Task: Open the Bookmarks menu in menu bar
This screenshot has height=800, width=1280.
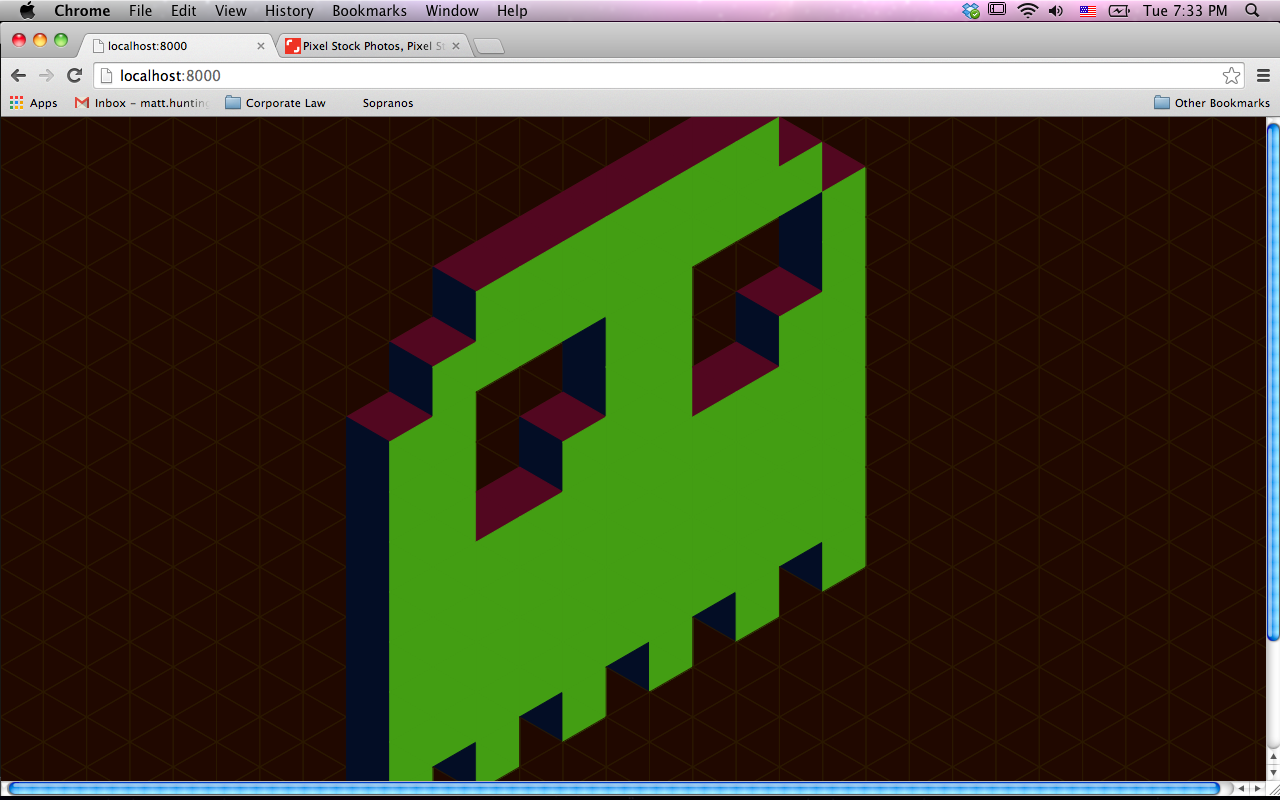Action: pos(369,11)
